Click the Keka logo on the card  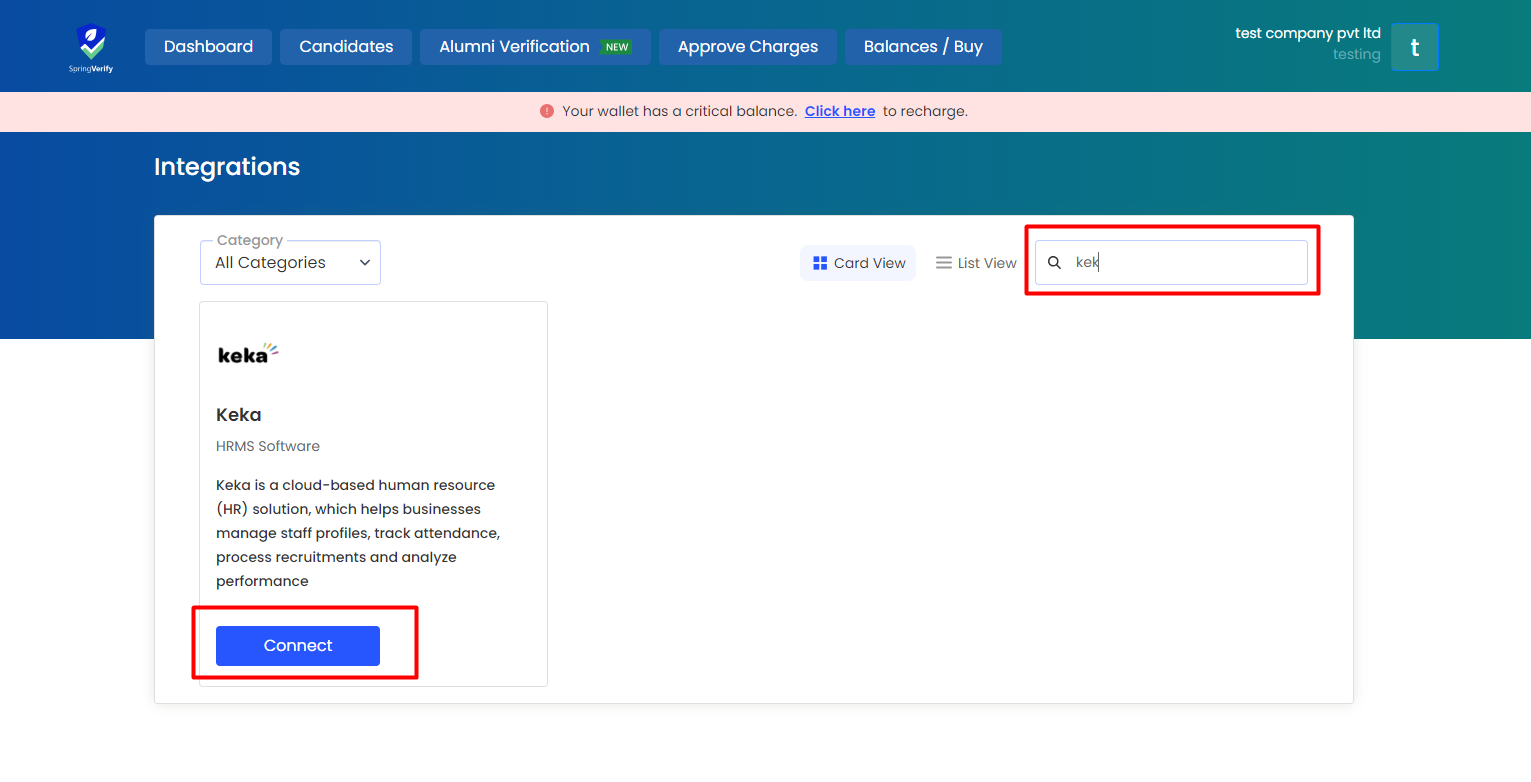[x=248, y=354]
